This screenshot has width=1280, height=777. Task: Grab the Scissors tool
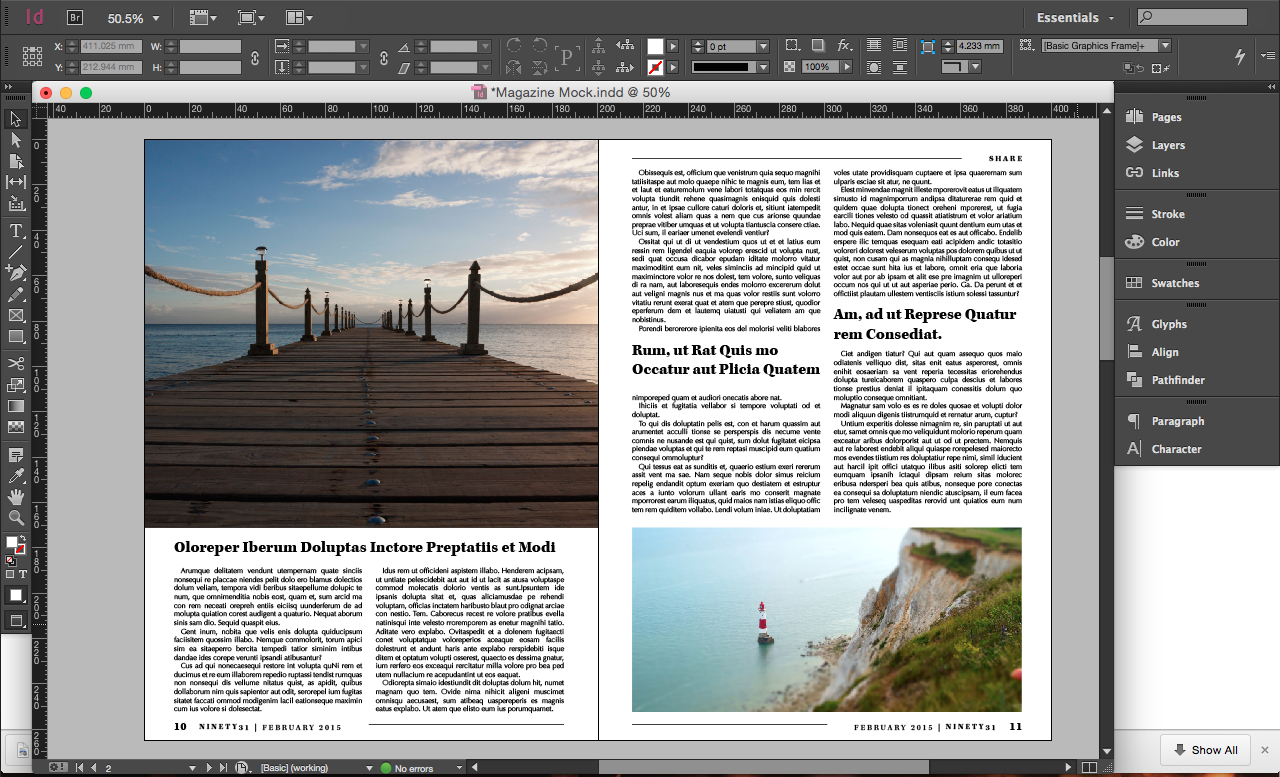point(13,363)
